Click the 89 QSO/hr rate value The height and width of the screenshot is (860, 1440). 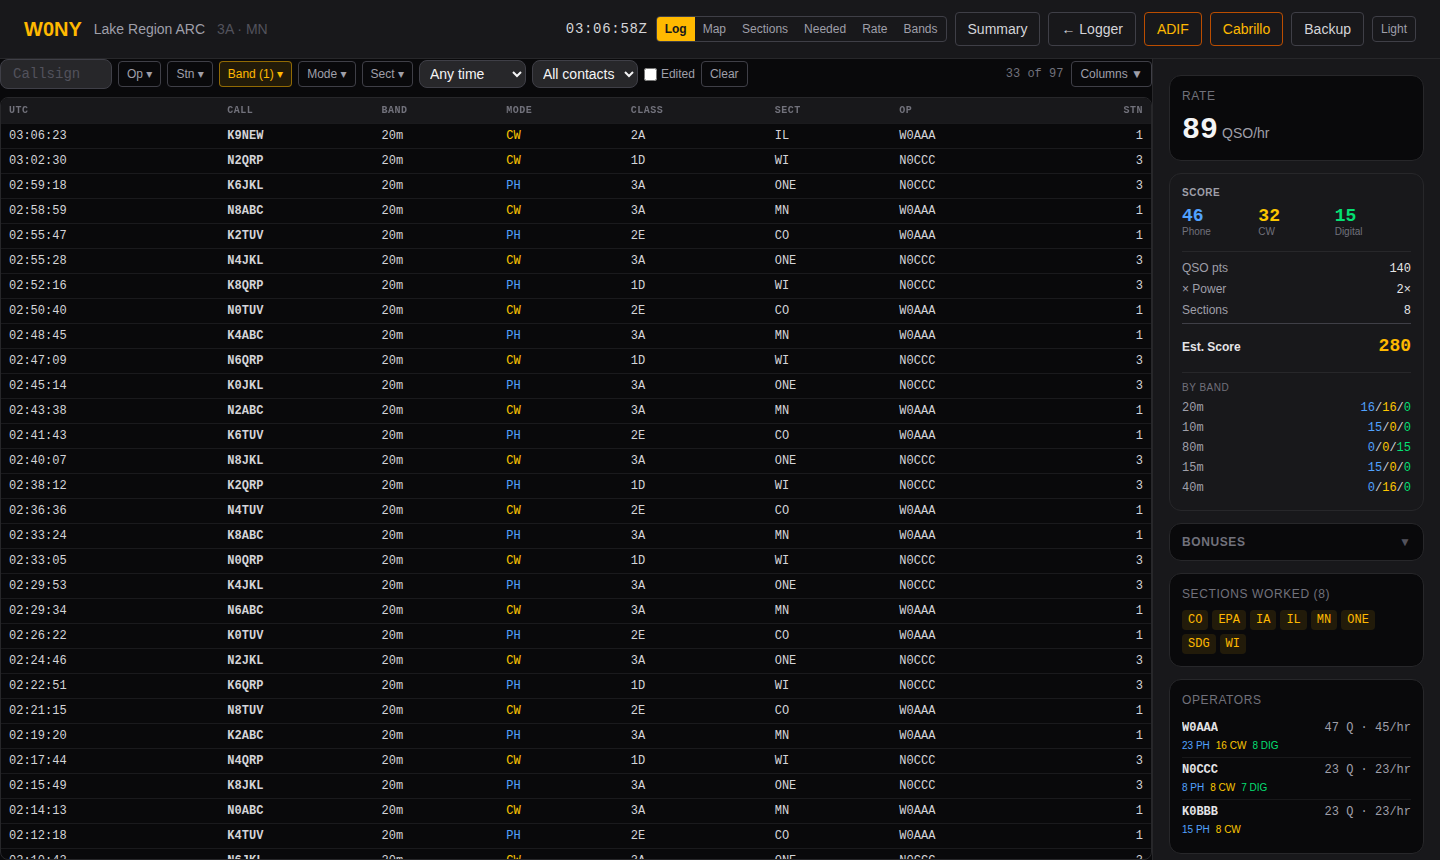point(1225,129)
